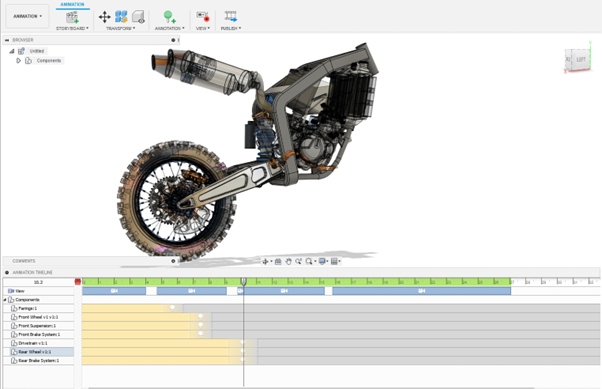
Task: Open the Publish menu
Action: (231, 28)
